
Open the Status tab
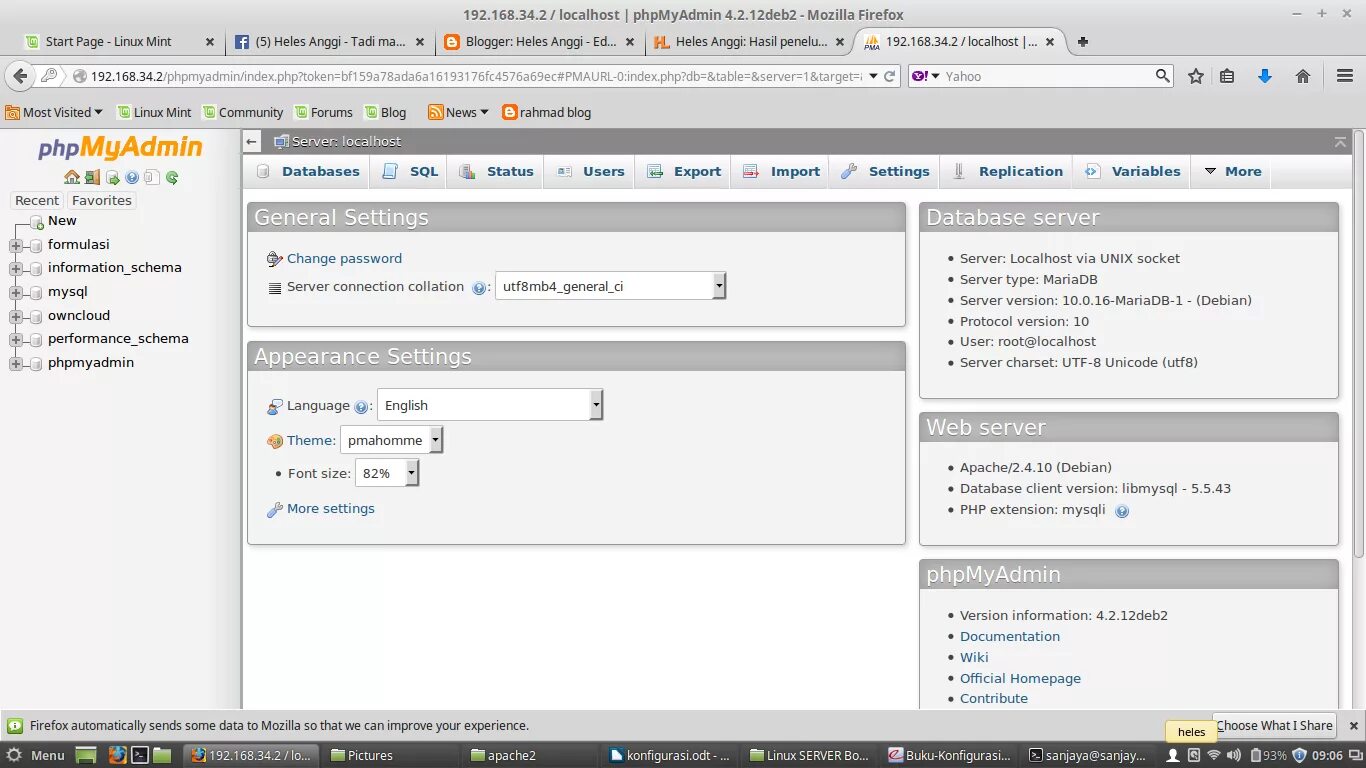[496, 171]
